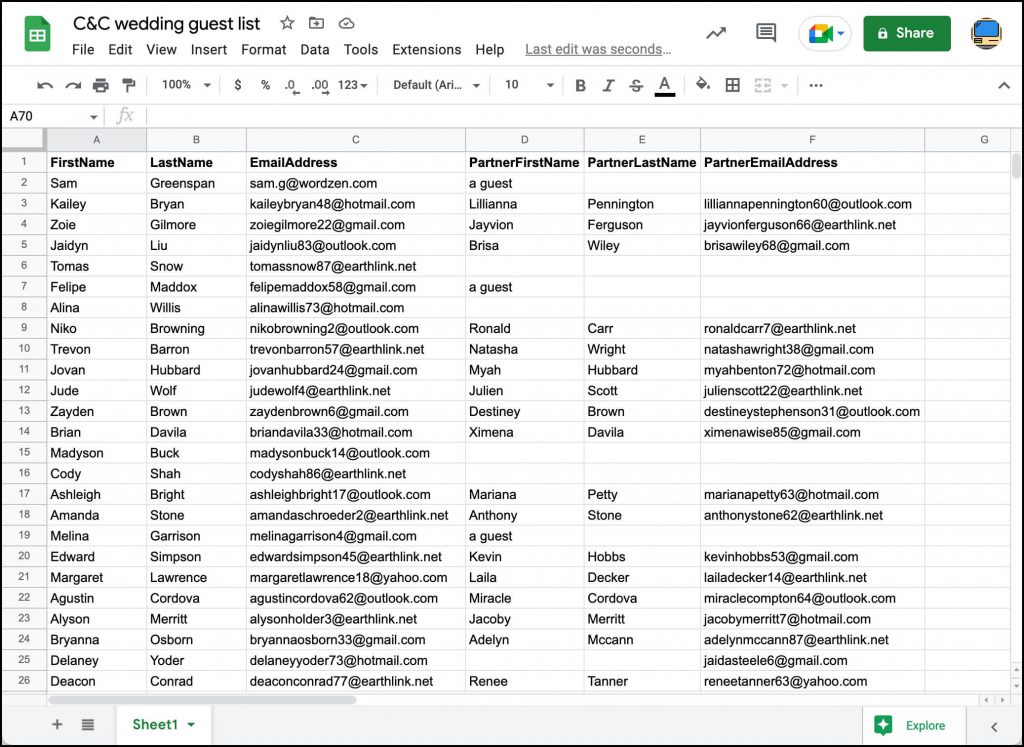Viewport: 1024px width, 747px height.
Task: Expand the Default (Arial) font dropdown
Action: tap(437, 86)
